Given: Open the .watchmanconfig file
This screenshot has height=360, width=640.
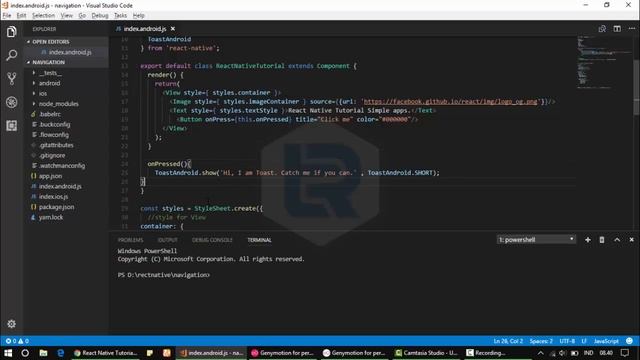Looking at the screenshot, I should coord(62,166).
